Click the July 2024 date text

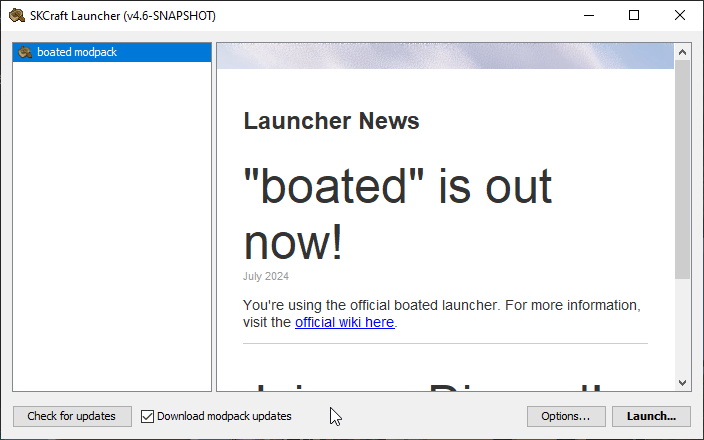point(266,276)
